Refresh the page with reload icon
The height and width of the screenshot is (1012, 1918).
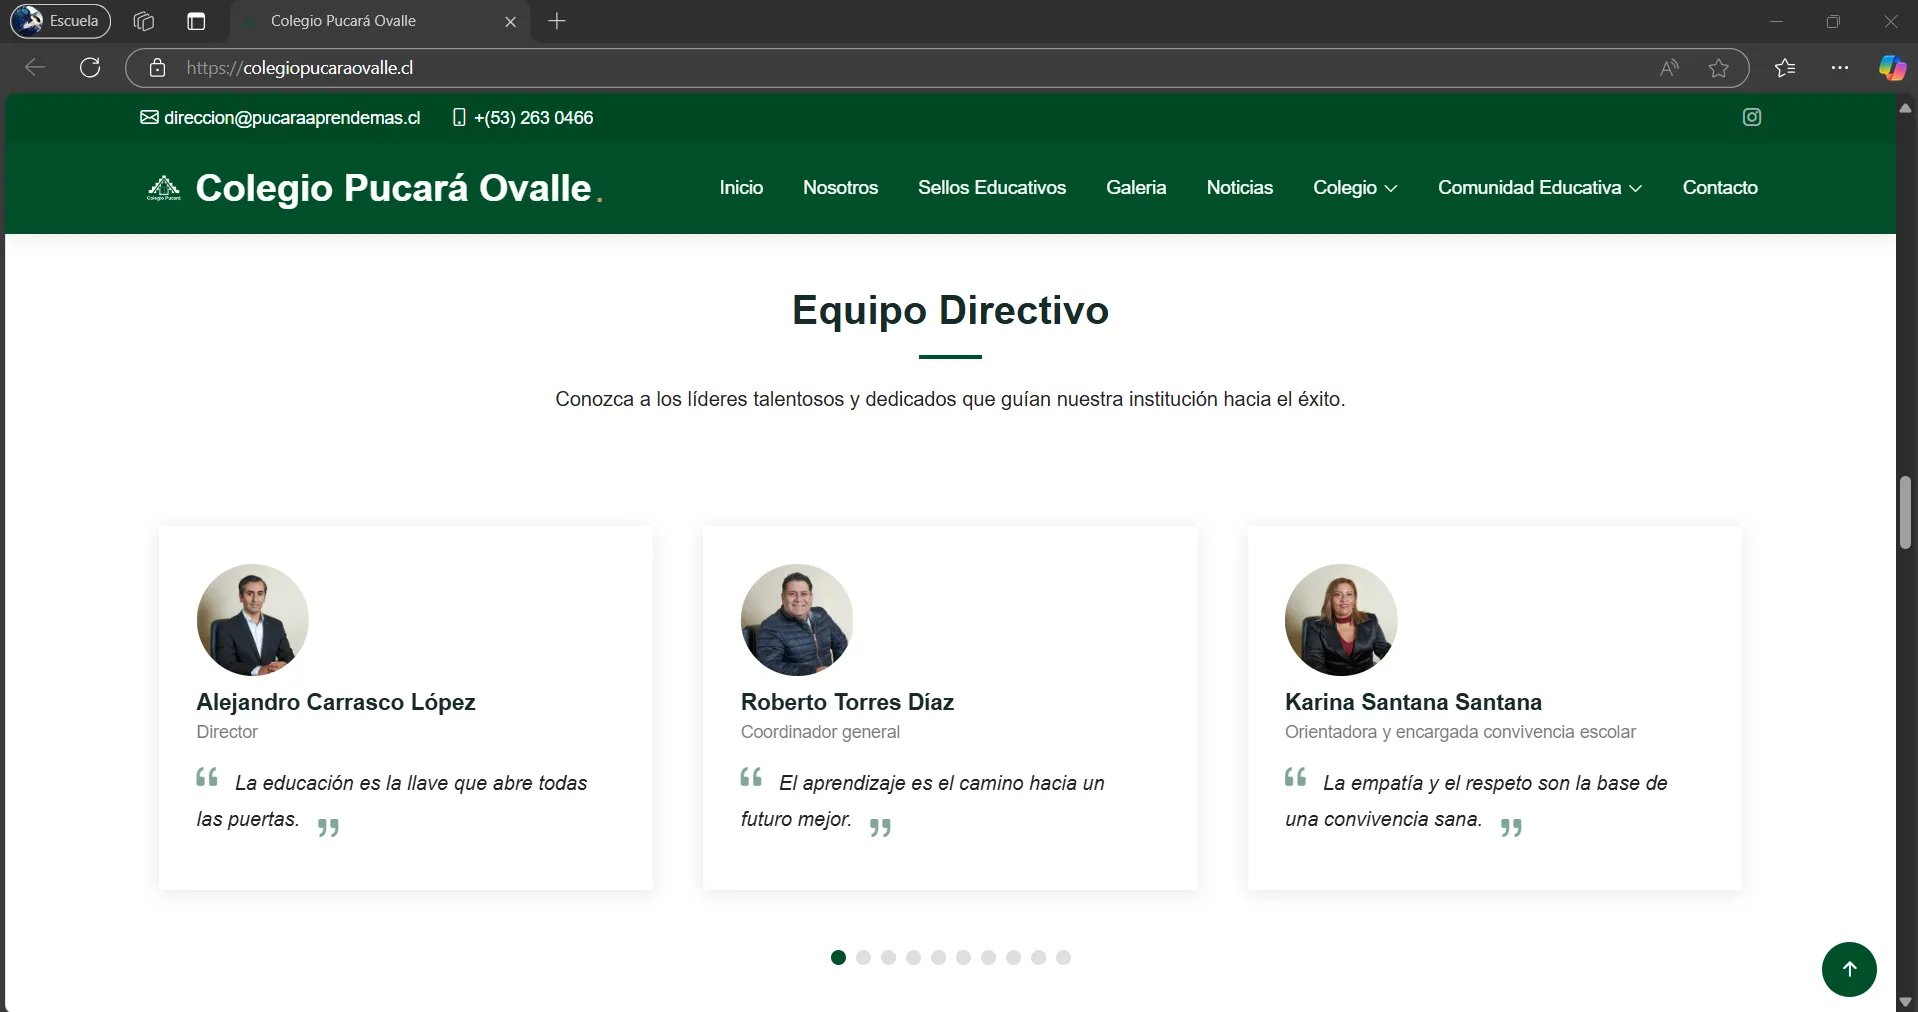[x=90, y=68]
